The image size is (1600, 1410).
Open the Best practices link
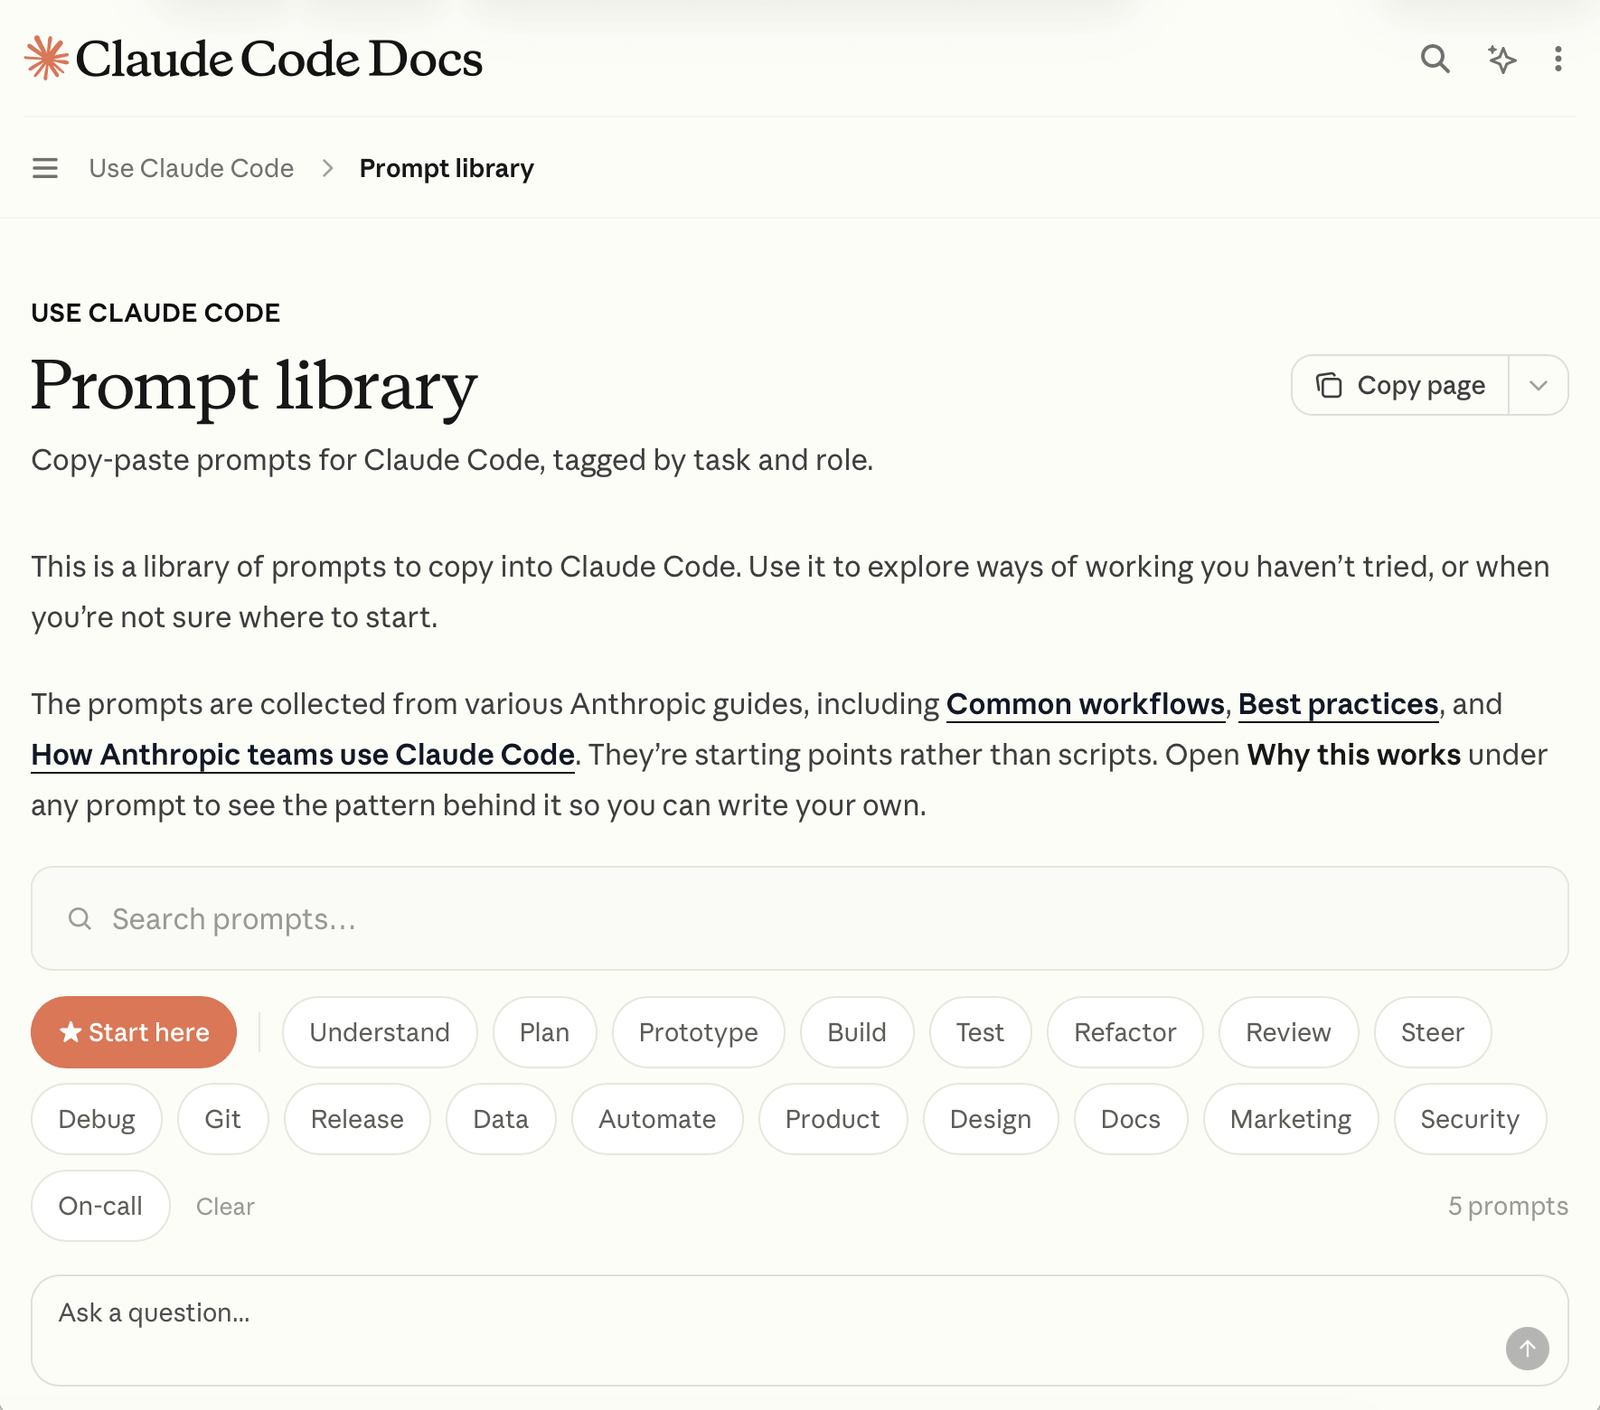pyautogui.click(x=1338, y=704)
